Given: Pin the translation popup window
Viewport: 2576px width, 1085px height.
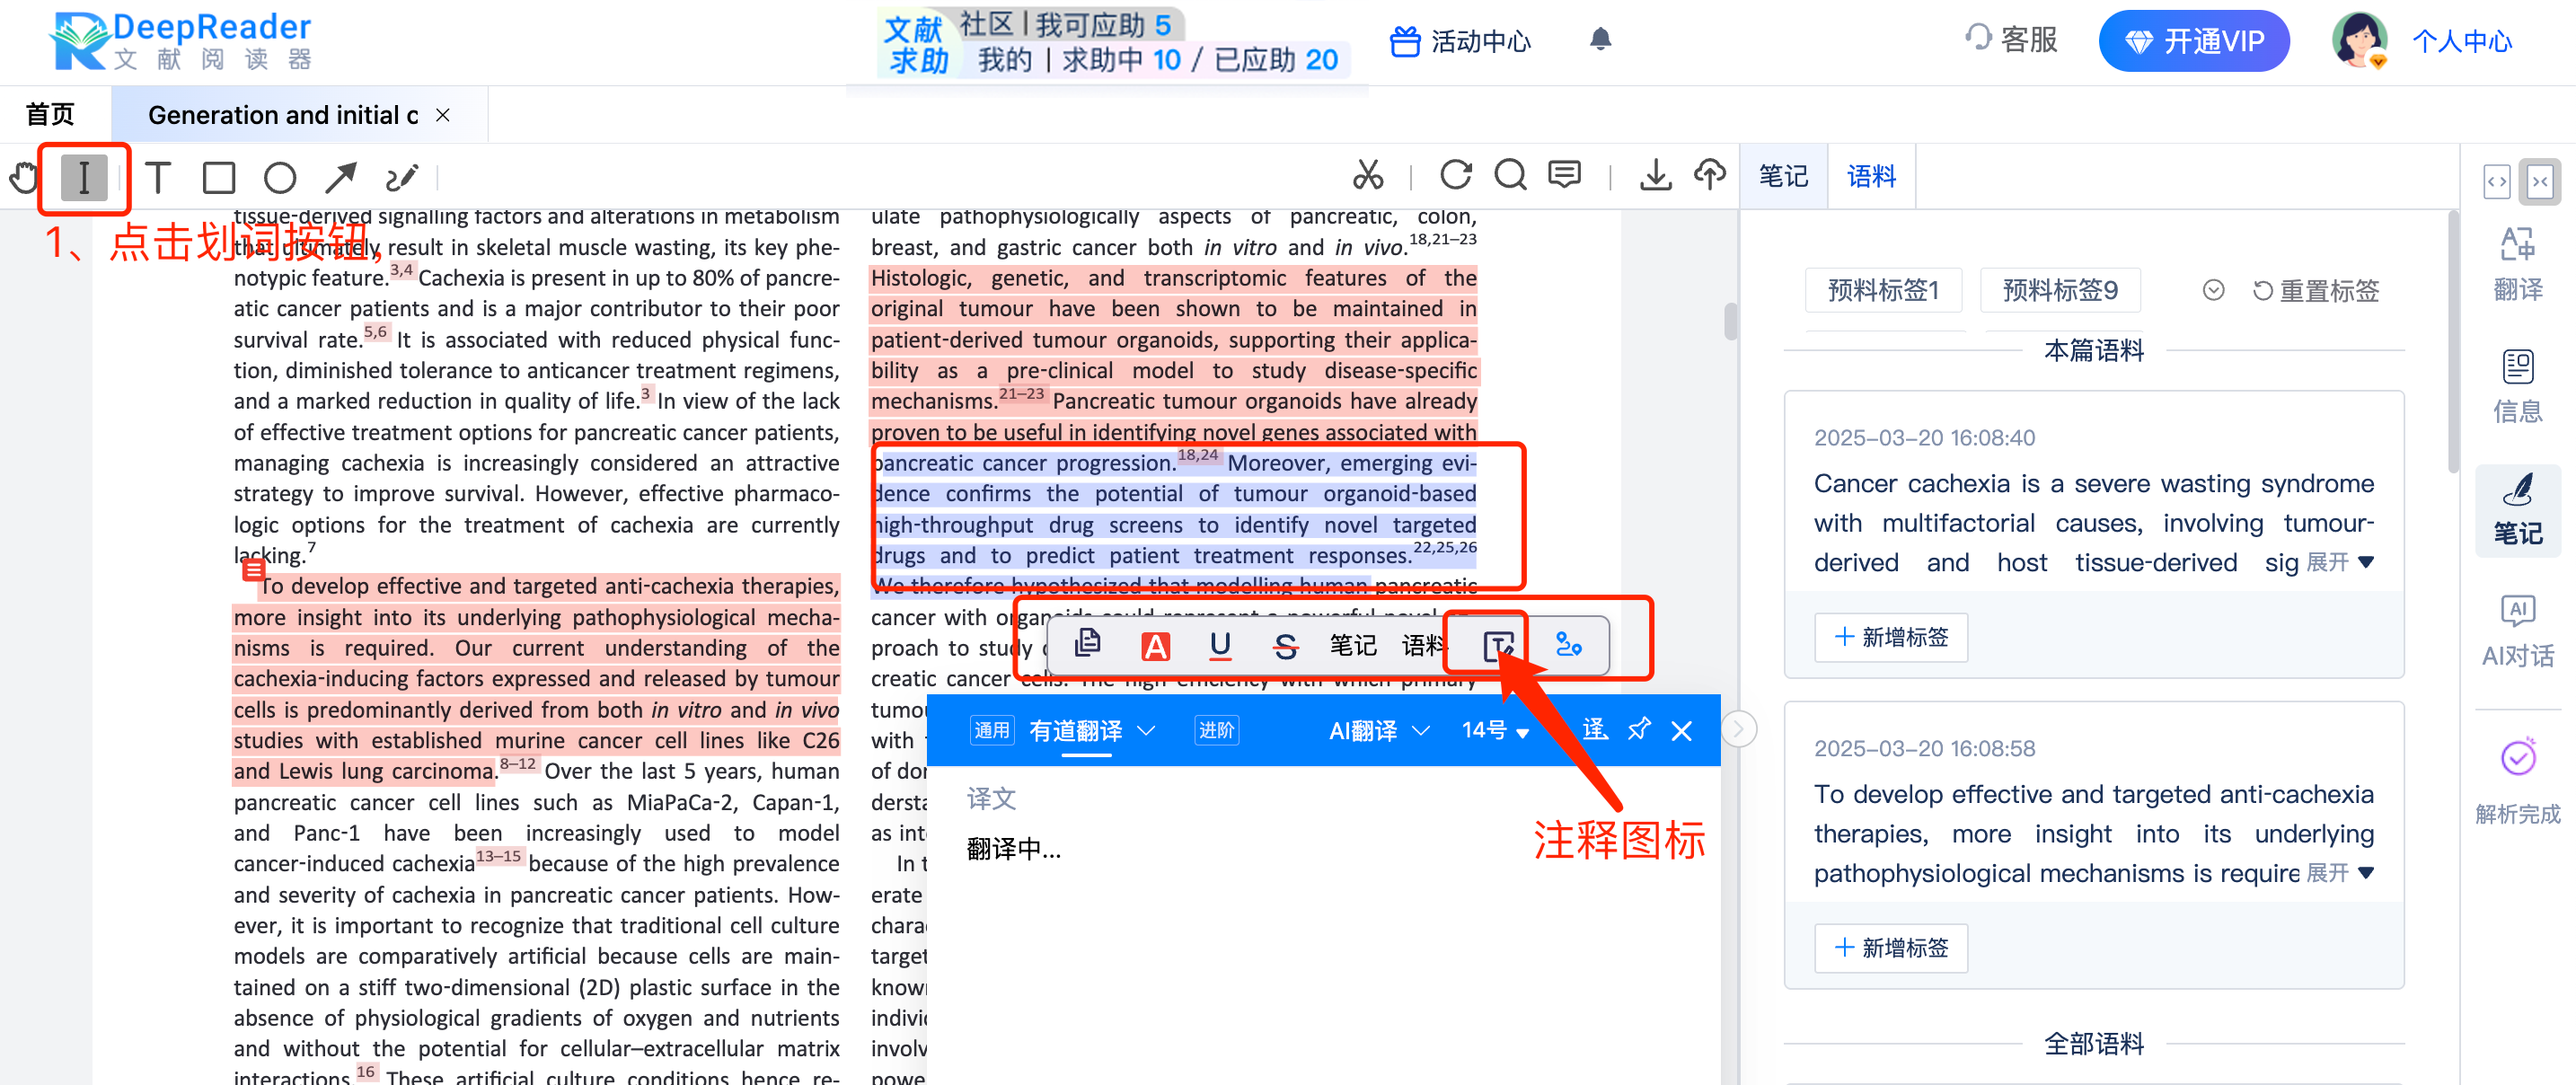Looking at the screenshot, I should point(1638,730).
